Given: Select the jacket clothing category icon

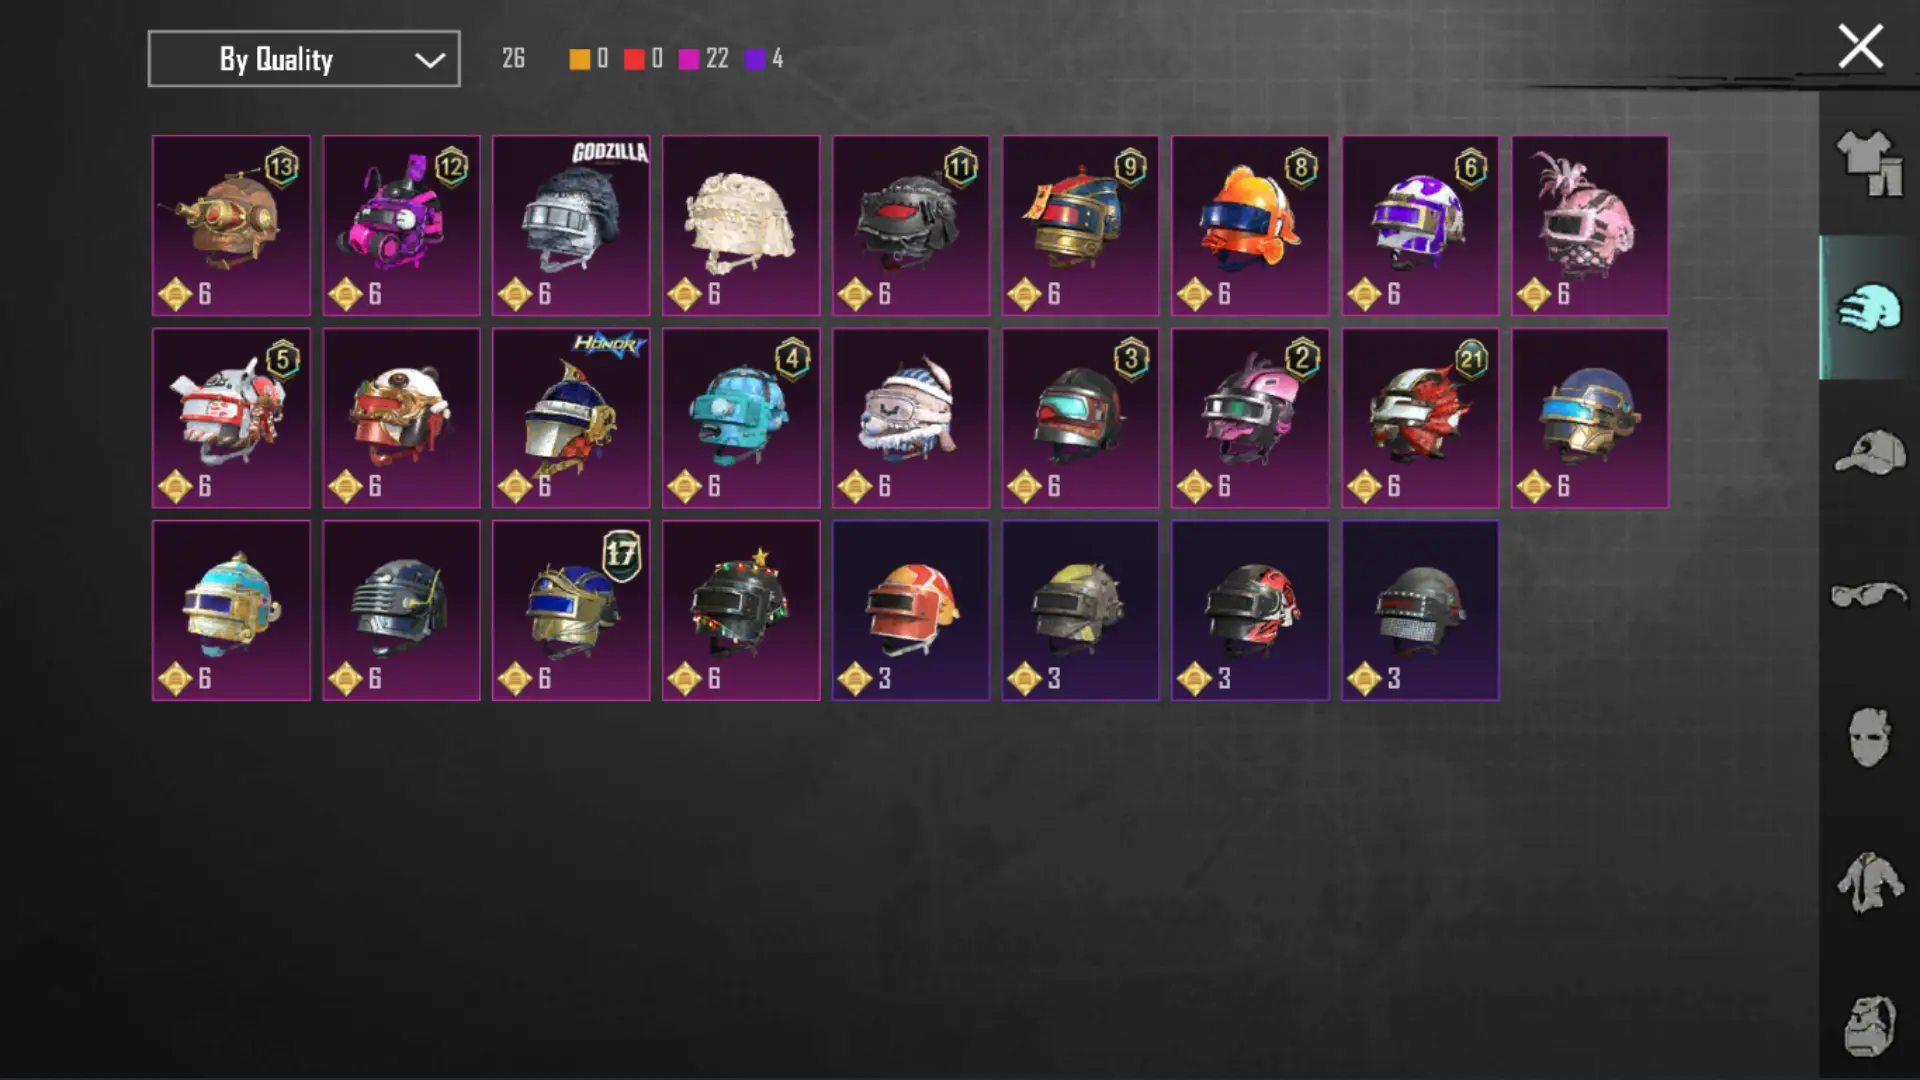Looking at the screenshot, I should 1869,882.
